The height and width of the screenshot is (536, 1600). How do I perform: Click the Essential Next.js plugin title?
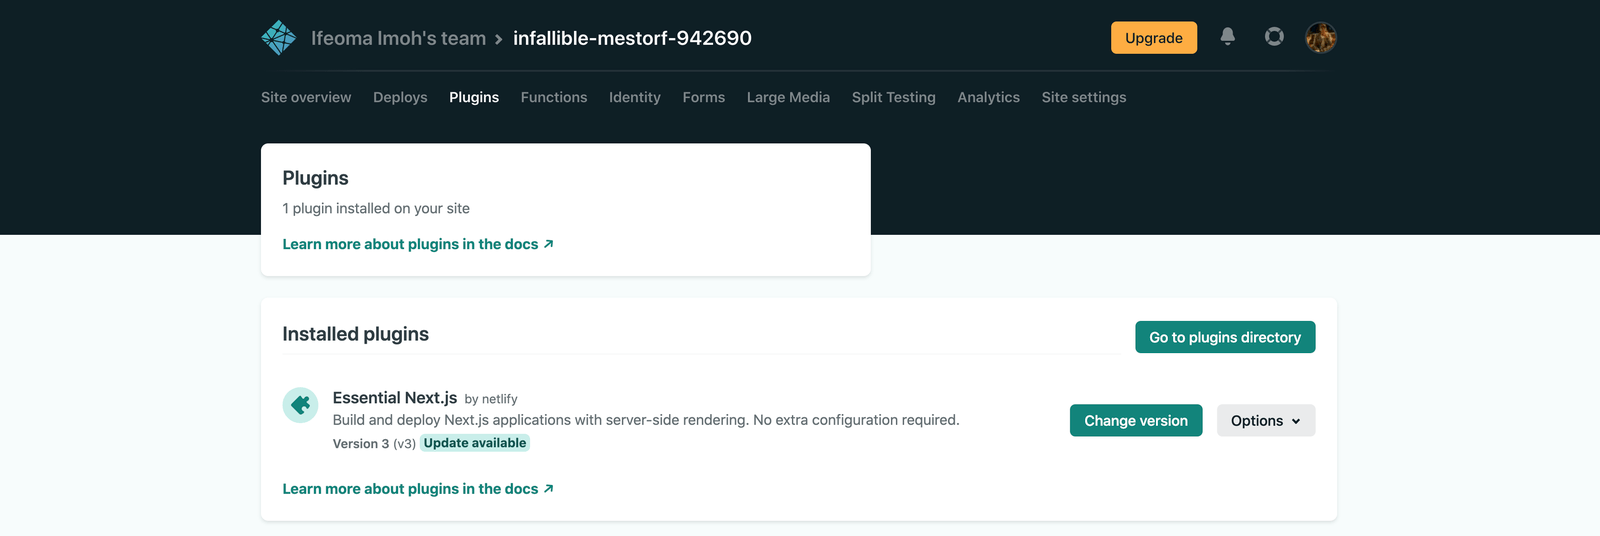395,398
